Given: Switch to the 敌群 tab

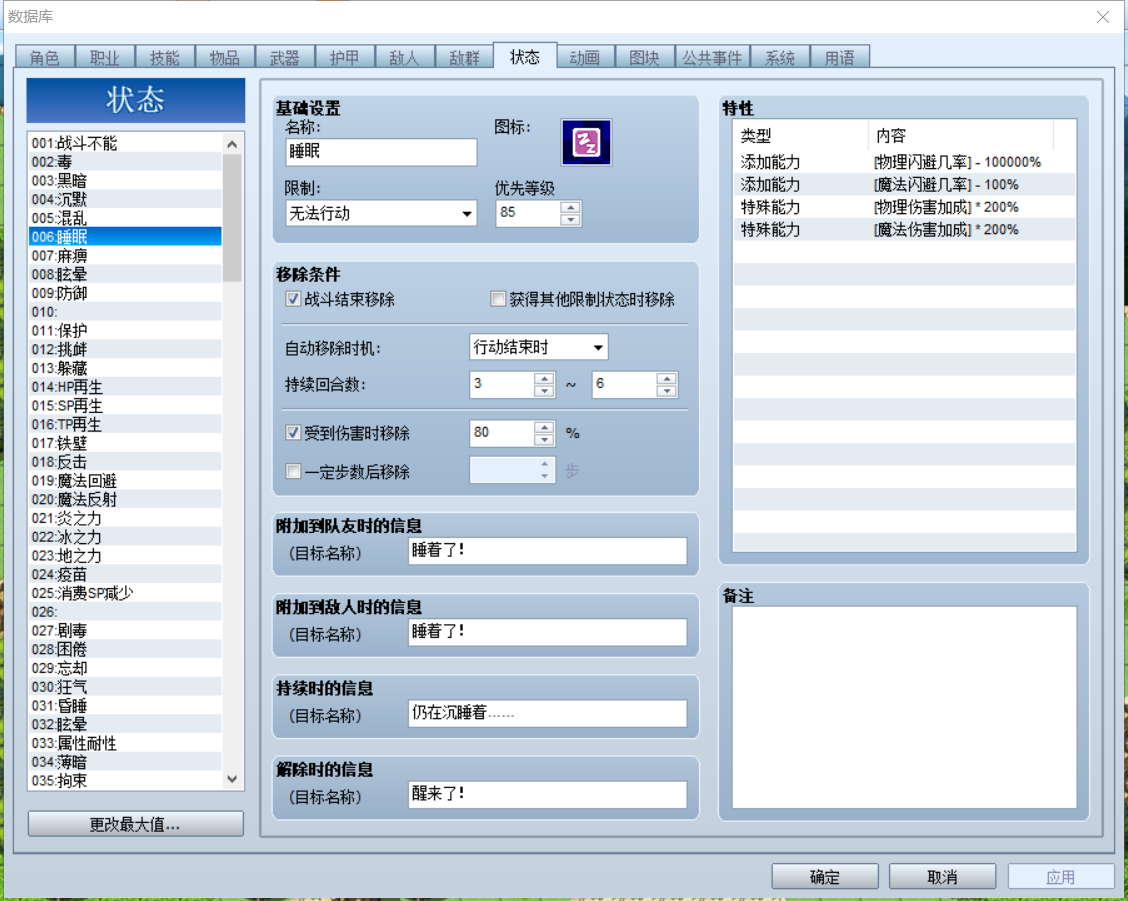Looking at the screenshot, I should 464,57.
